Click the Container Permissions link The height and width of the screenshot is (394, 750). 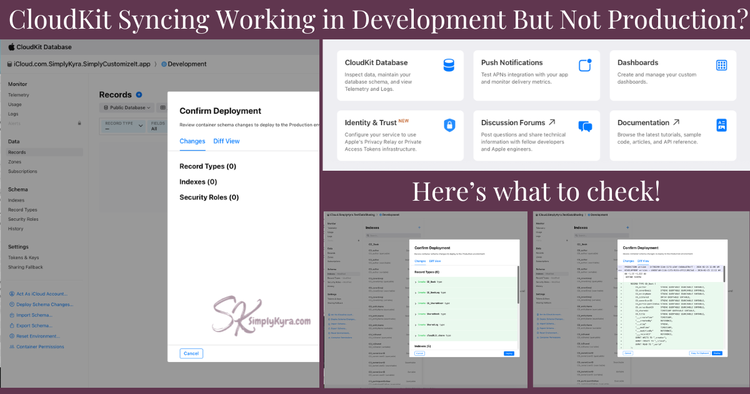(x=40, y=347)
